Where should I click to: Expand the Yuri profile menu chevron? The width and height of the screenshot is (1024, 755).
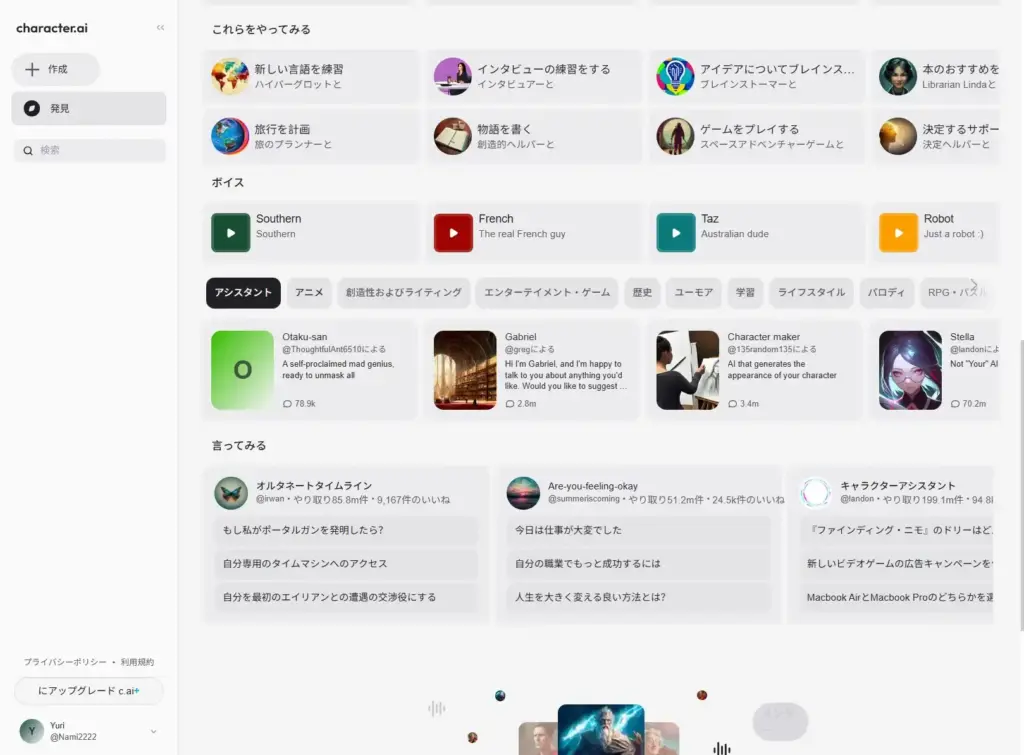[155, 731]
